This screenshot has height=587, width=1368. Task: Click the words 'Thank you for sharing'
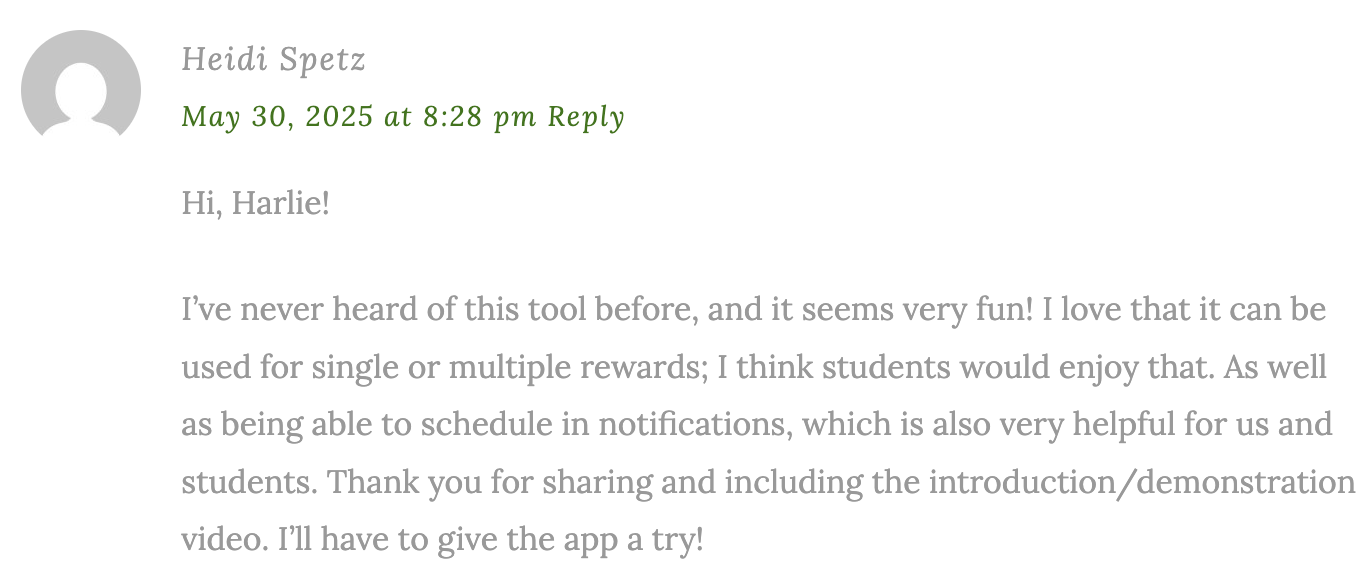coord(442,483)
